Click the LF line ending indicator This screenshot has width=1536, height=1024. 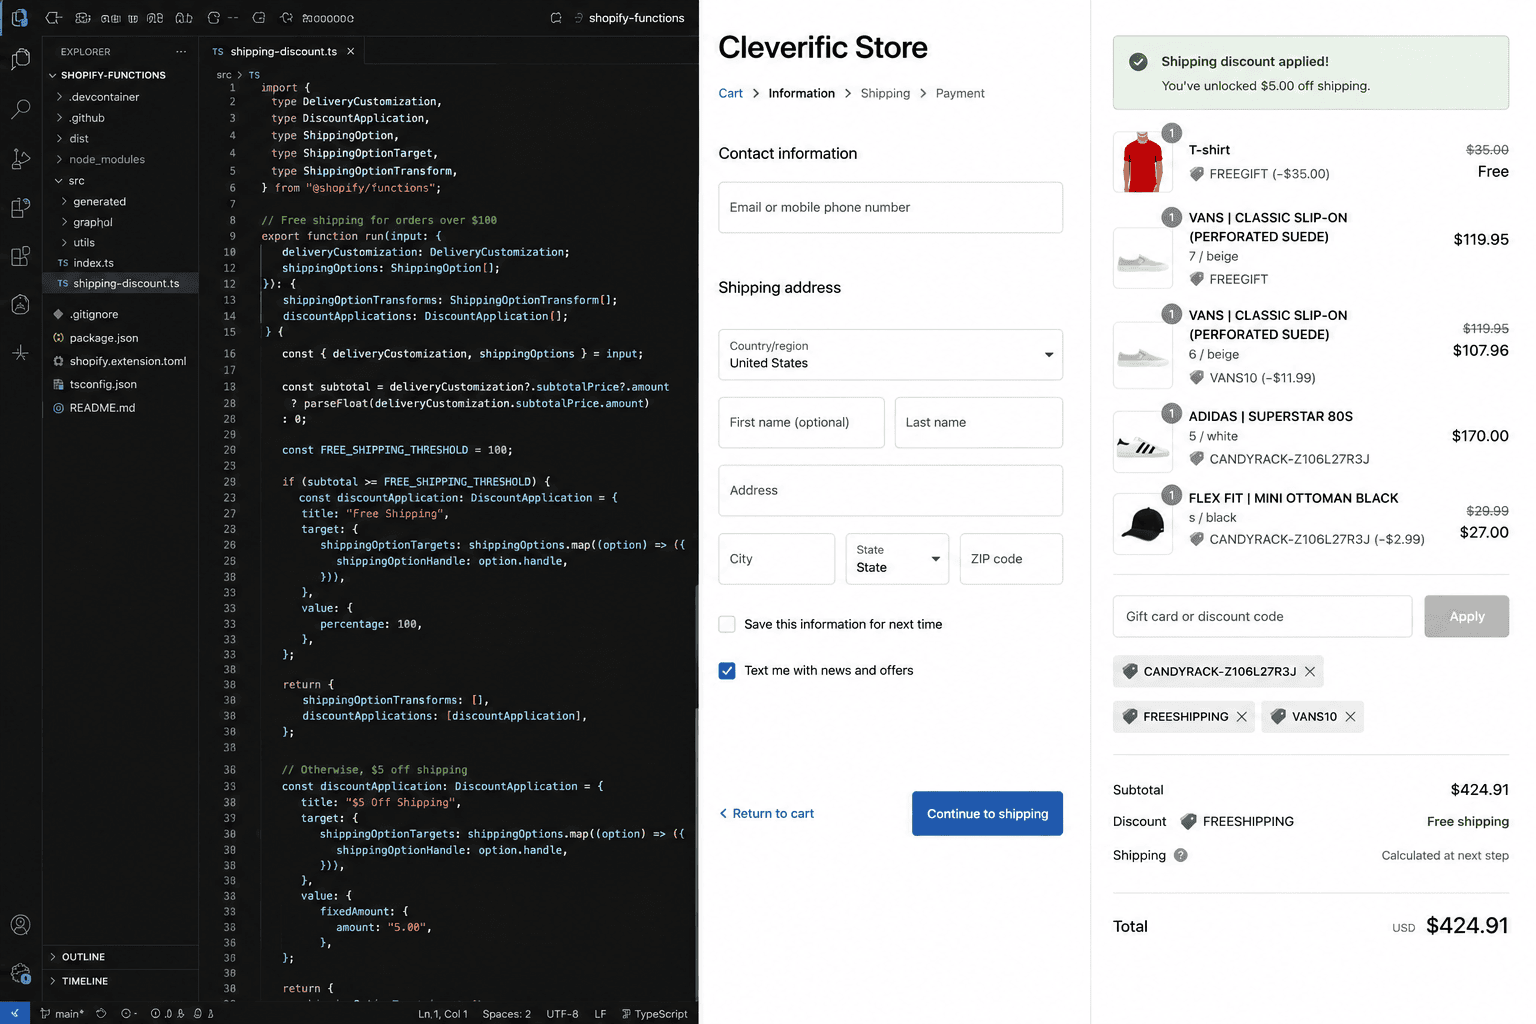(600, 1013)
